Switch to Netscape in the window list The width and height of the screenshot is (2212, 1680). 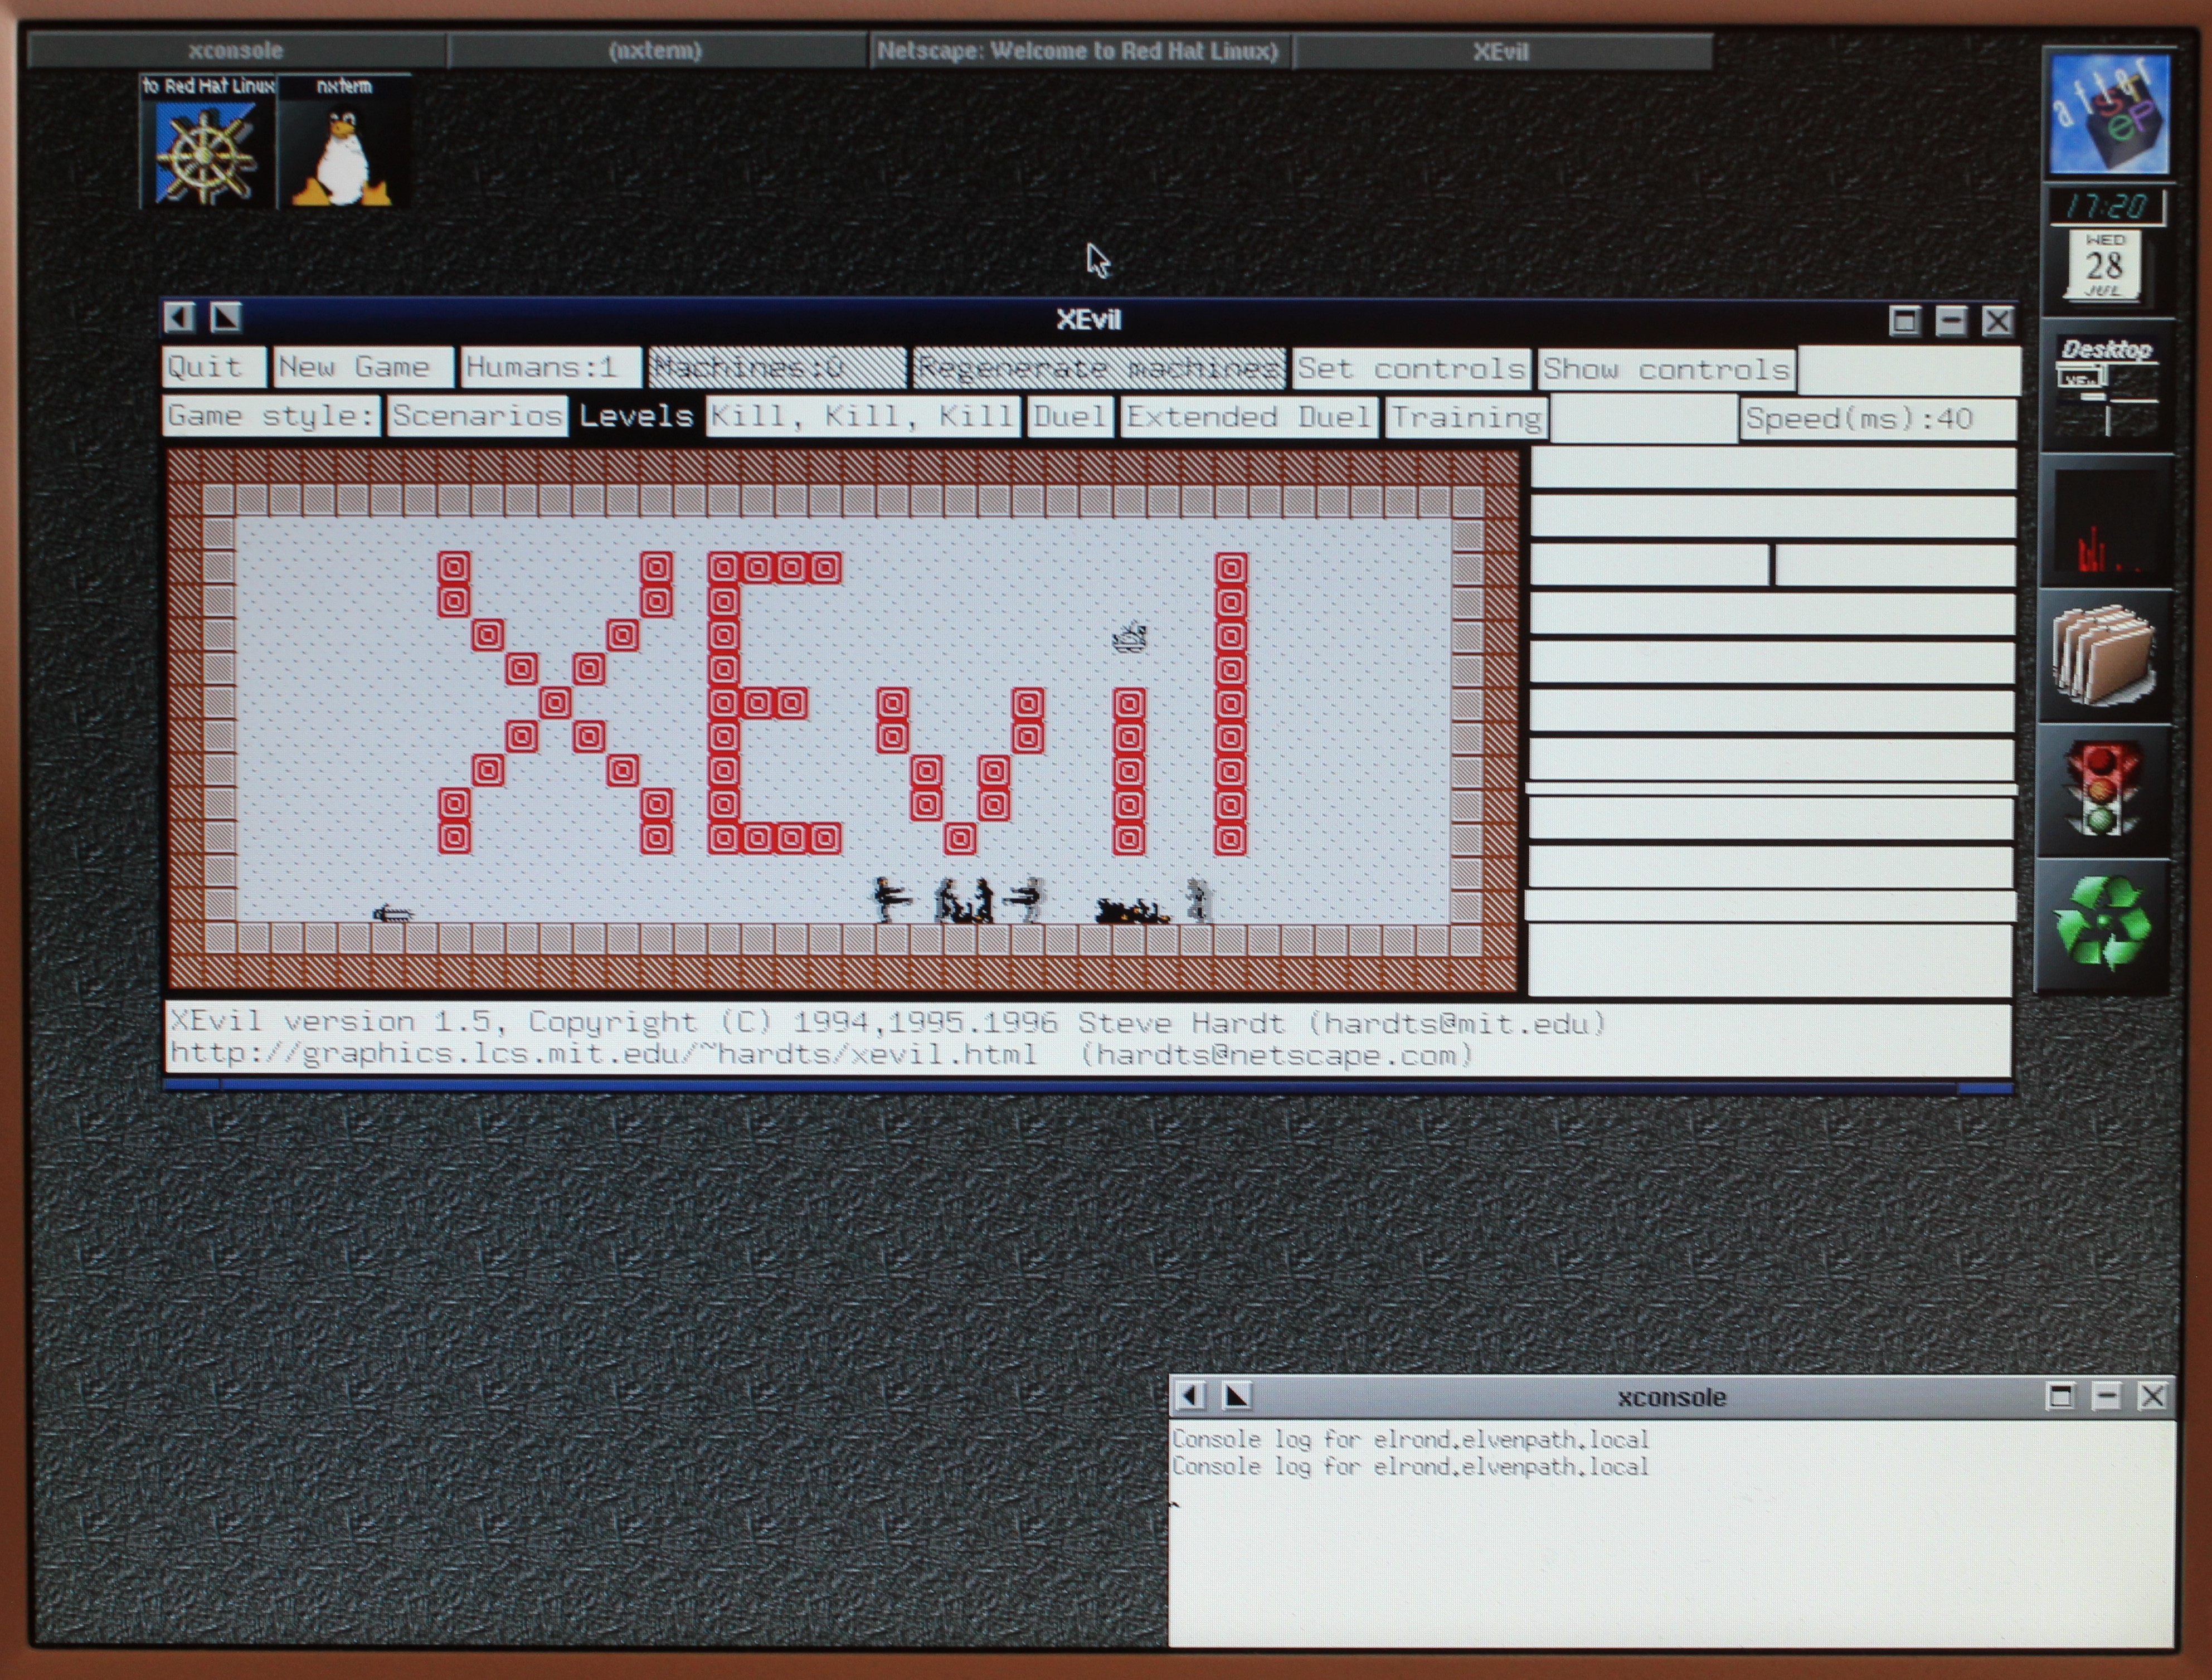1078,51
